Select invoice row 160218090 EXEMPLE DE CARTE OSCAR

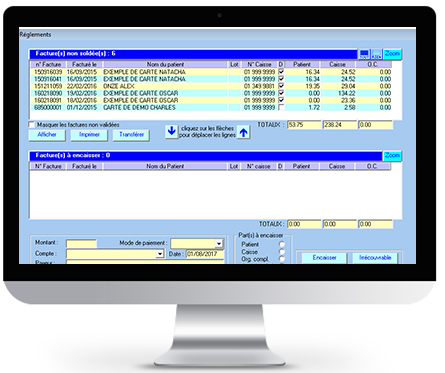click(x=211, y=93)
